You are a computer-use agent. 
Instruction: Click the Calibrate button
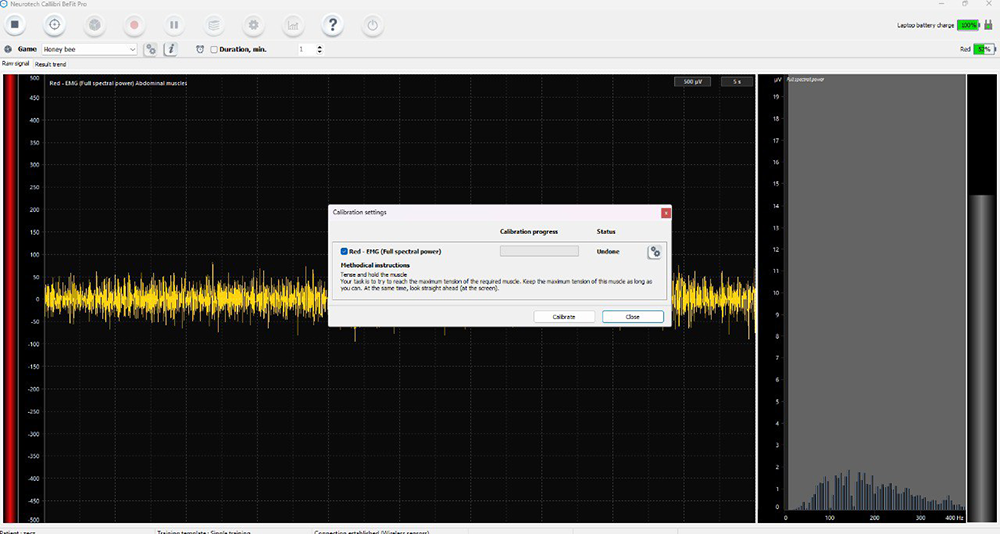(564, 316)
